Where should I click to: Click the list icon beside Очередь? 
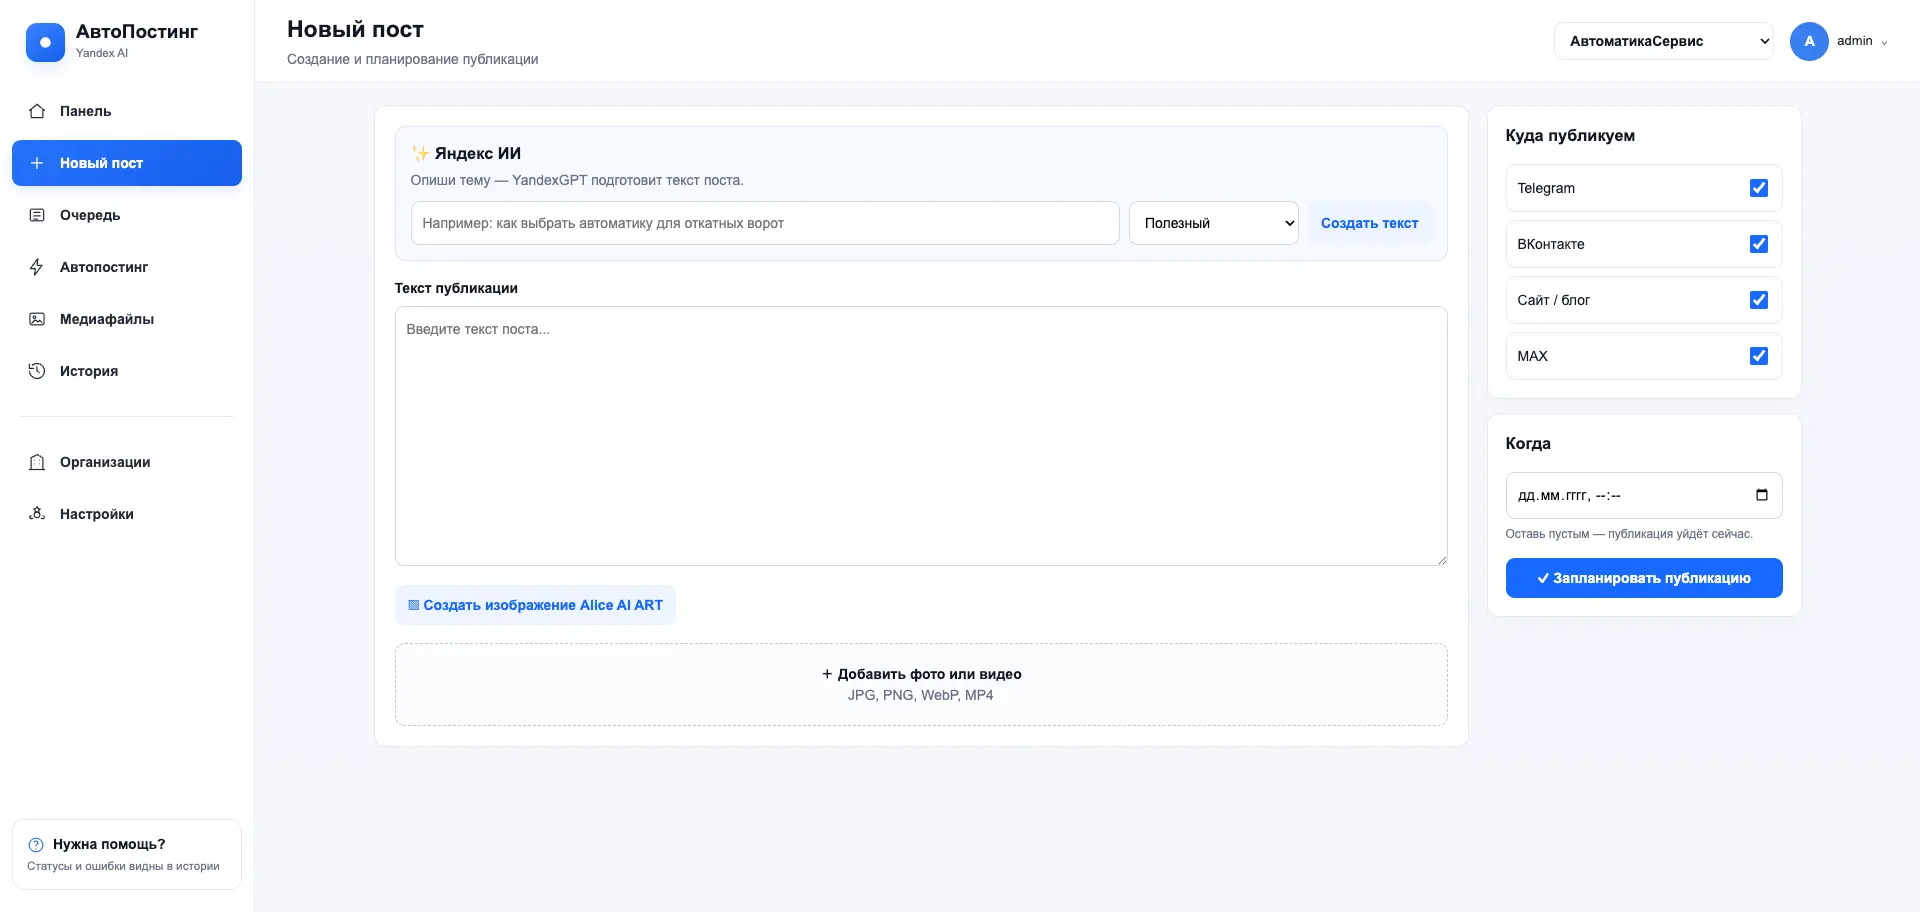(37, 215)
